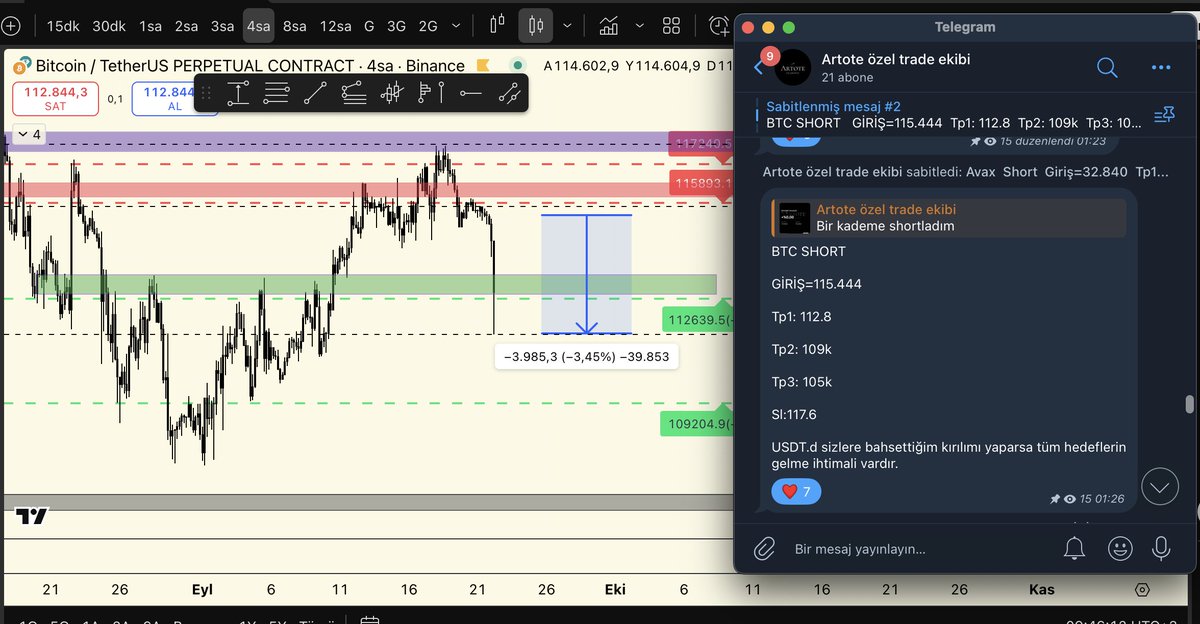Click the TradingView logo on chart
The image size is (1200, 624).
click(x=31, y=517)
